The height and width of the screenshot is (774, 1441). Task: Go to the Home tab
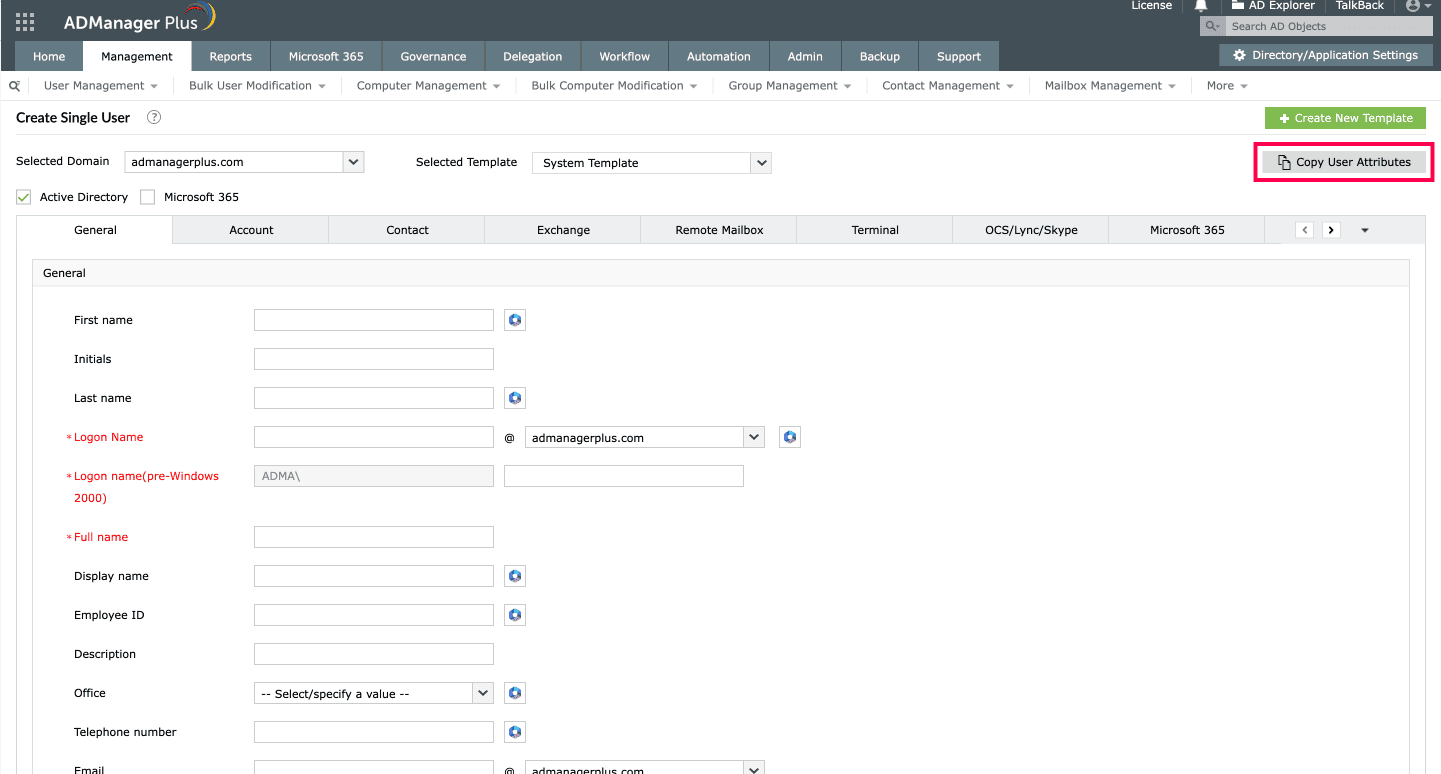click(49, 56)
